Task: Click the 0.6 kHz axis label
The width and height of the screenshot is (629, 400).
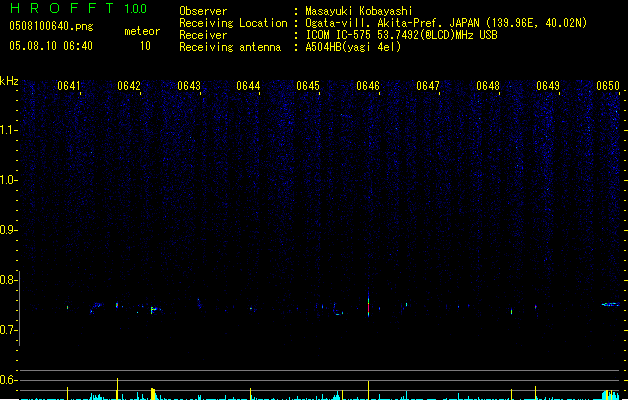Action: [x=8, y=380]
